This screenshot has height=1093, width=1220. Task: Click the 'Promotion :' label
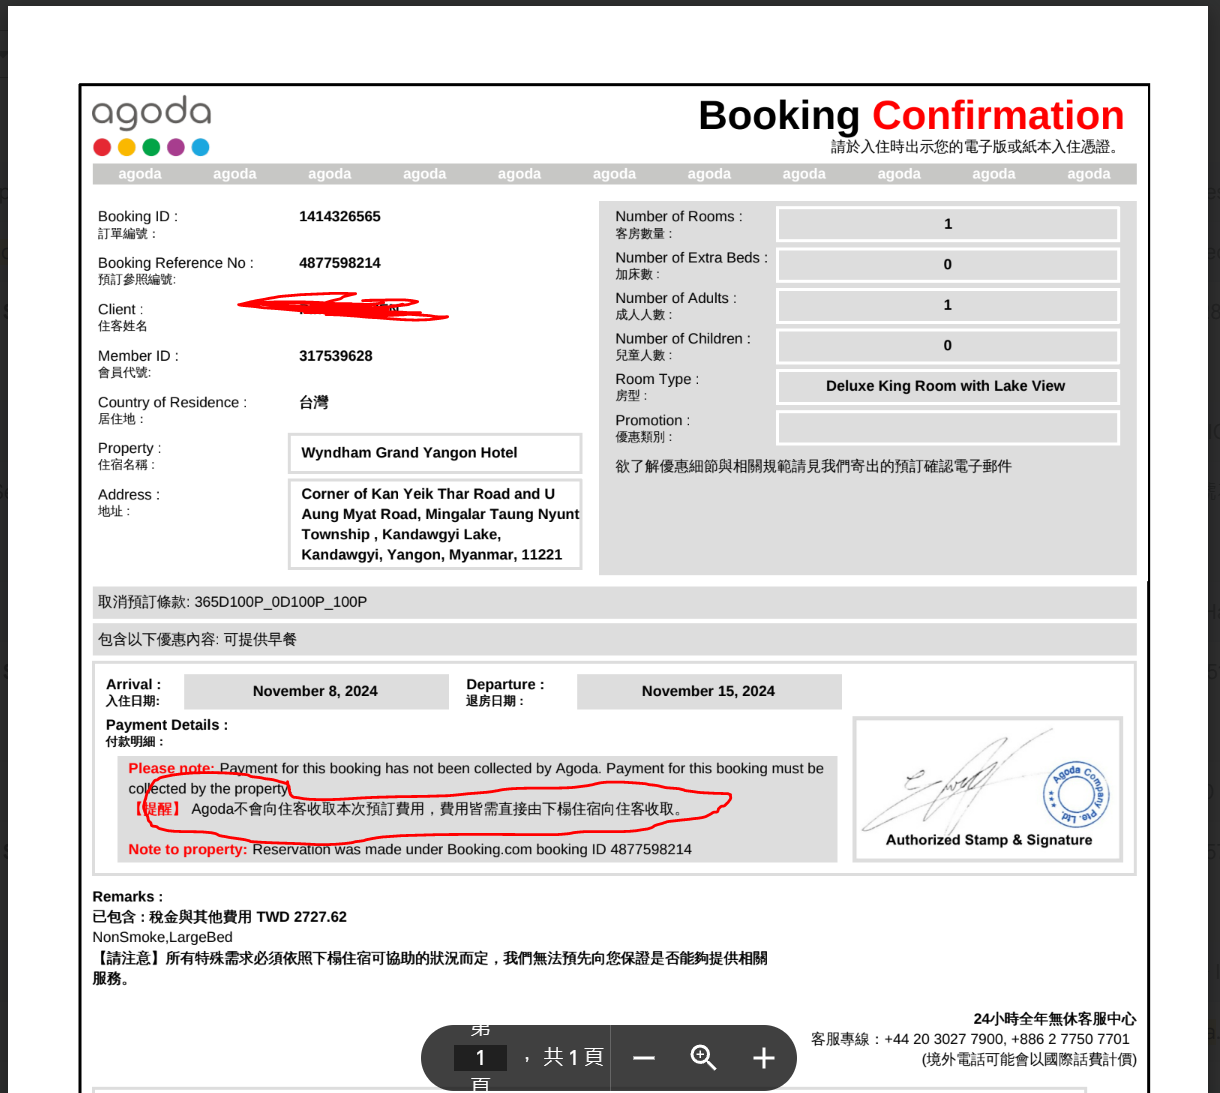653,421
